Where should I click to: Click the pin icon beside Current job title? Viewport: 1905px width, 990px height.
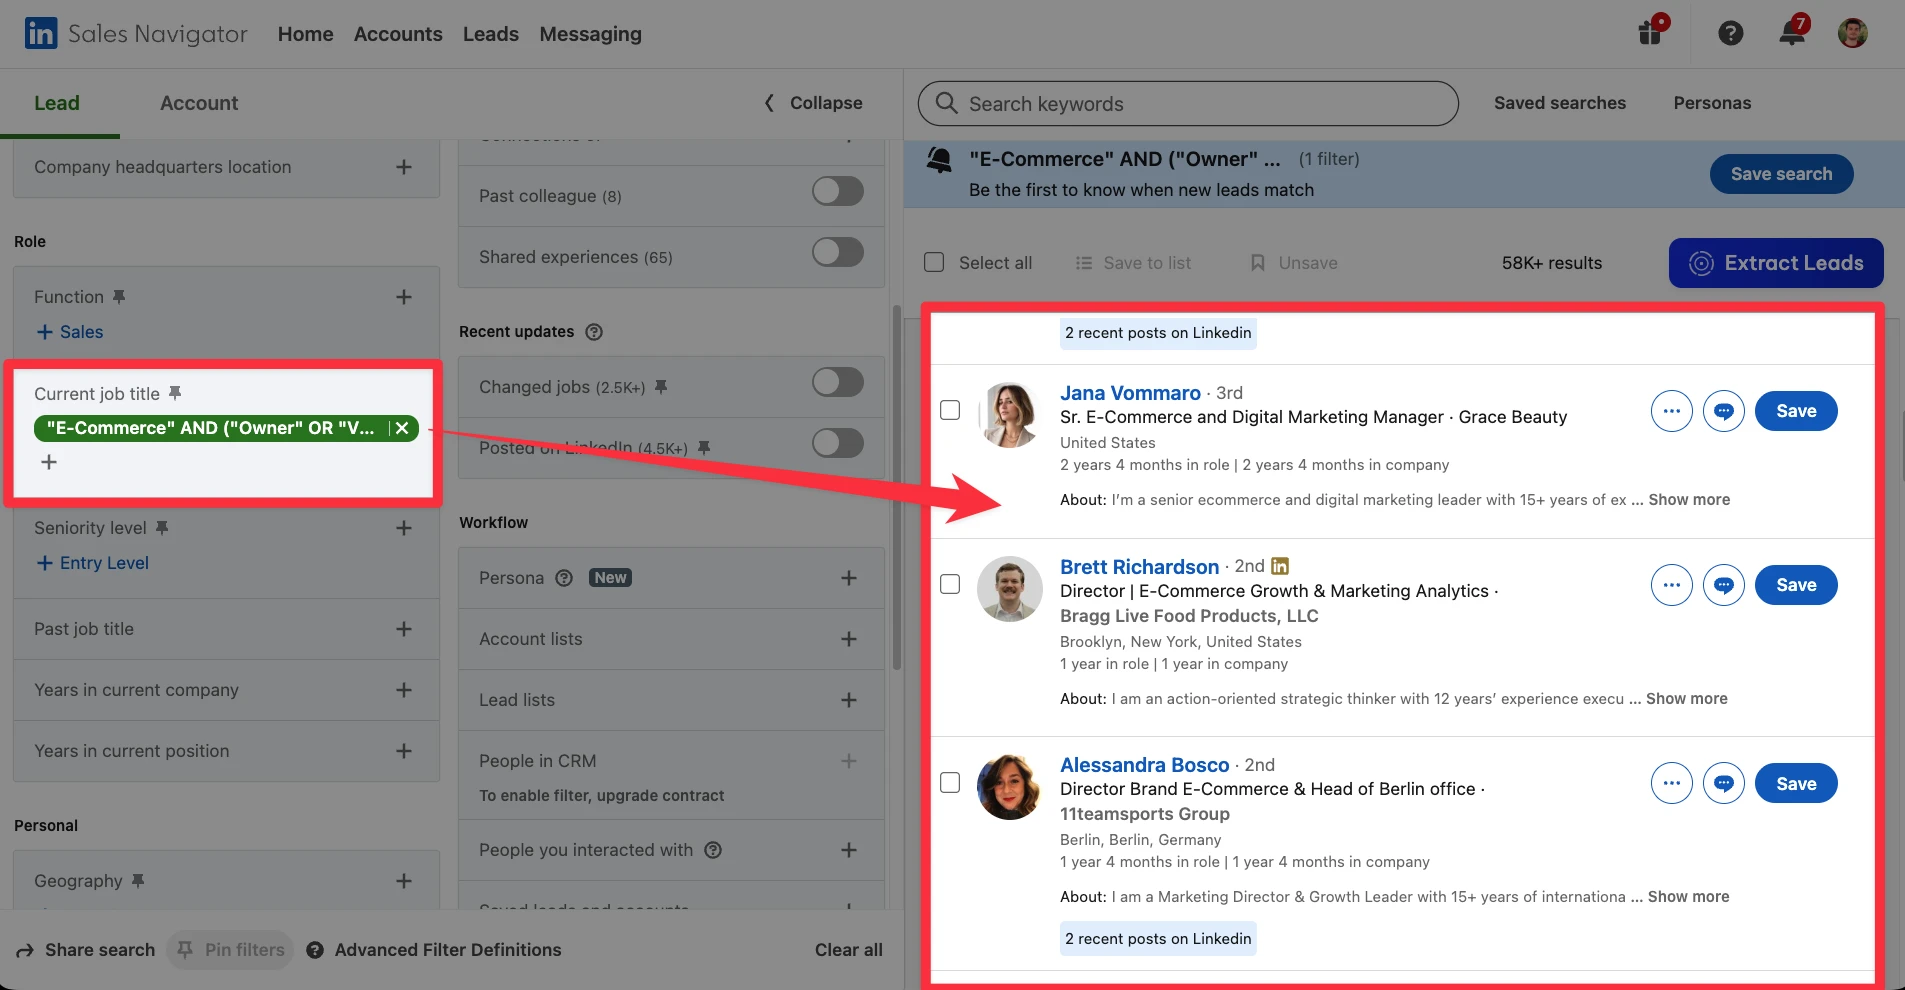[175, 393]
